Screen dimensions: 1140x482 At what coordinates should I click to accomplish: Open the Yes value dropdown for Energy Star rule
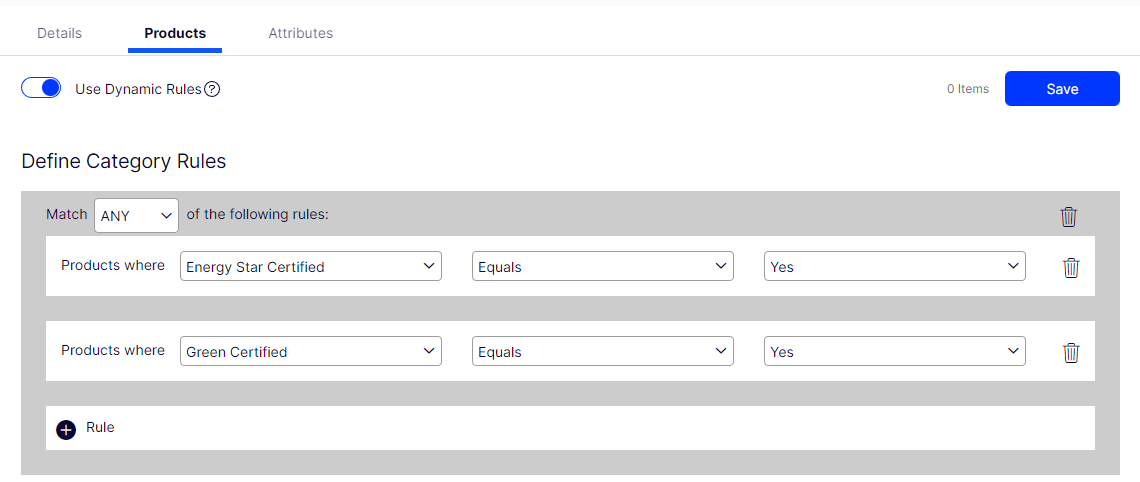(894, 267)
